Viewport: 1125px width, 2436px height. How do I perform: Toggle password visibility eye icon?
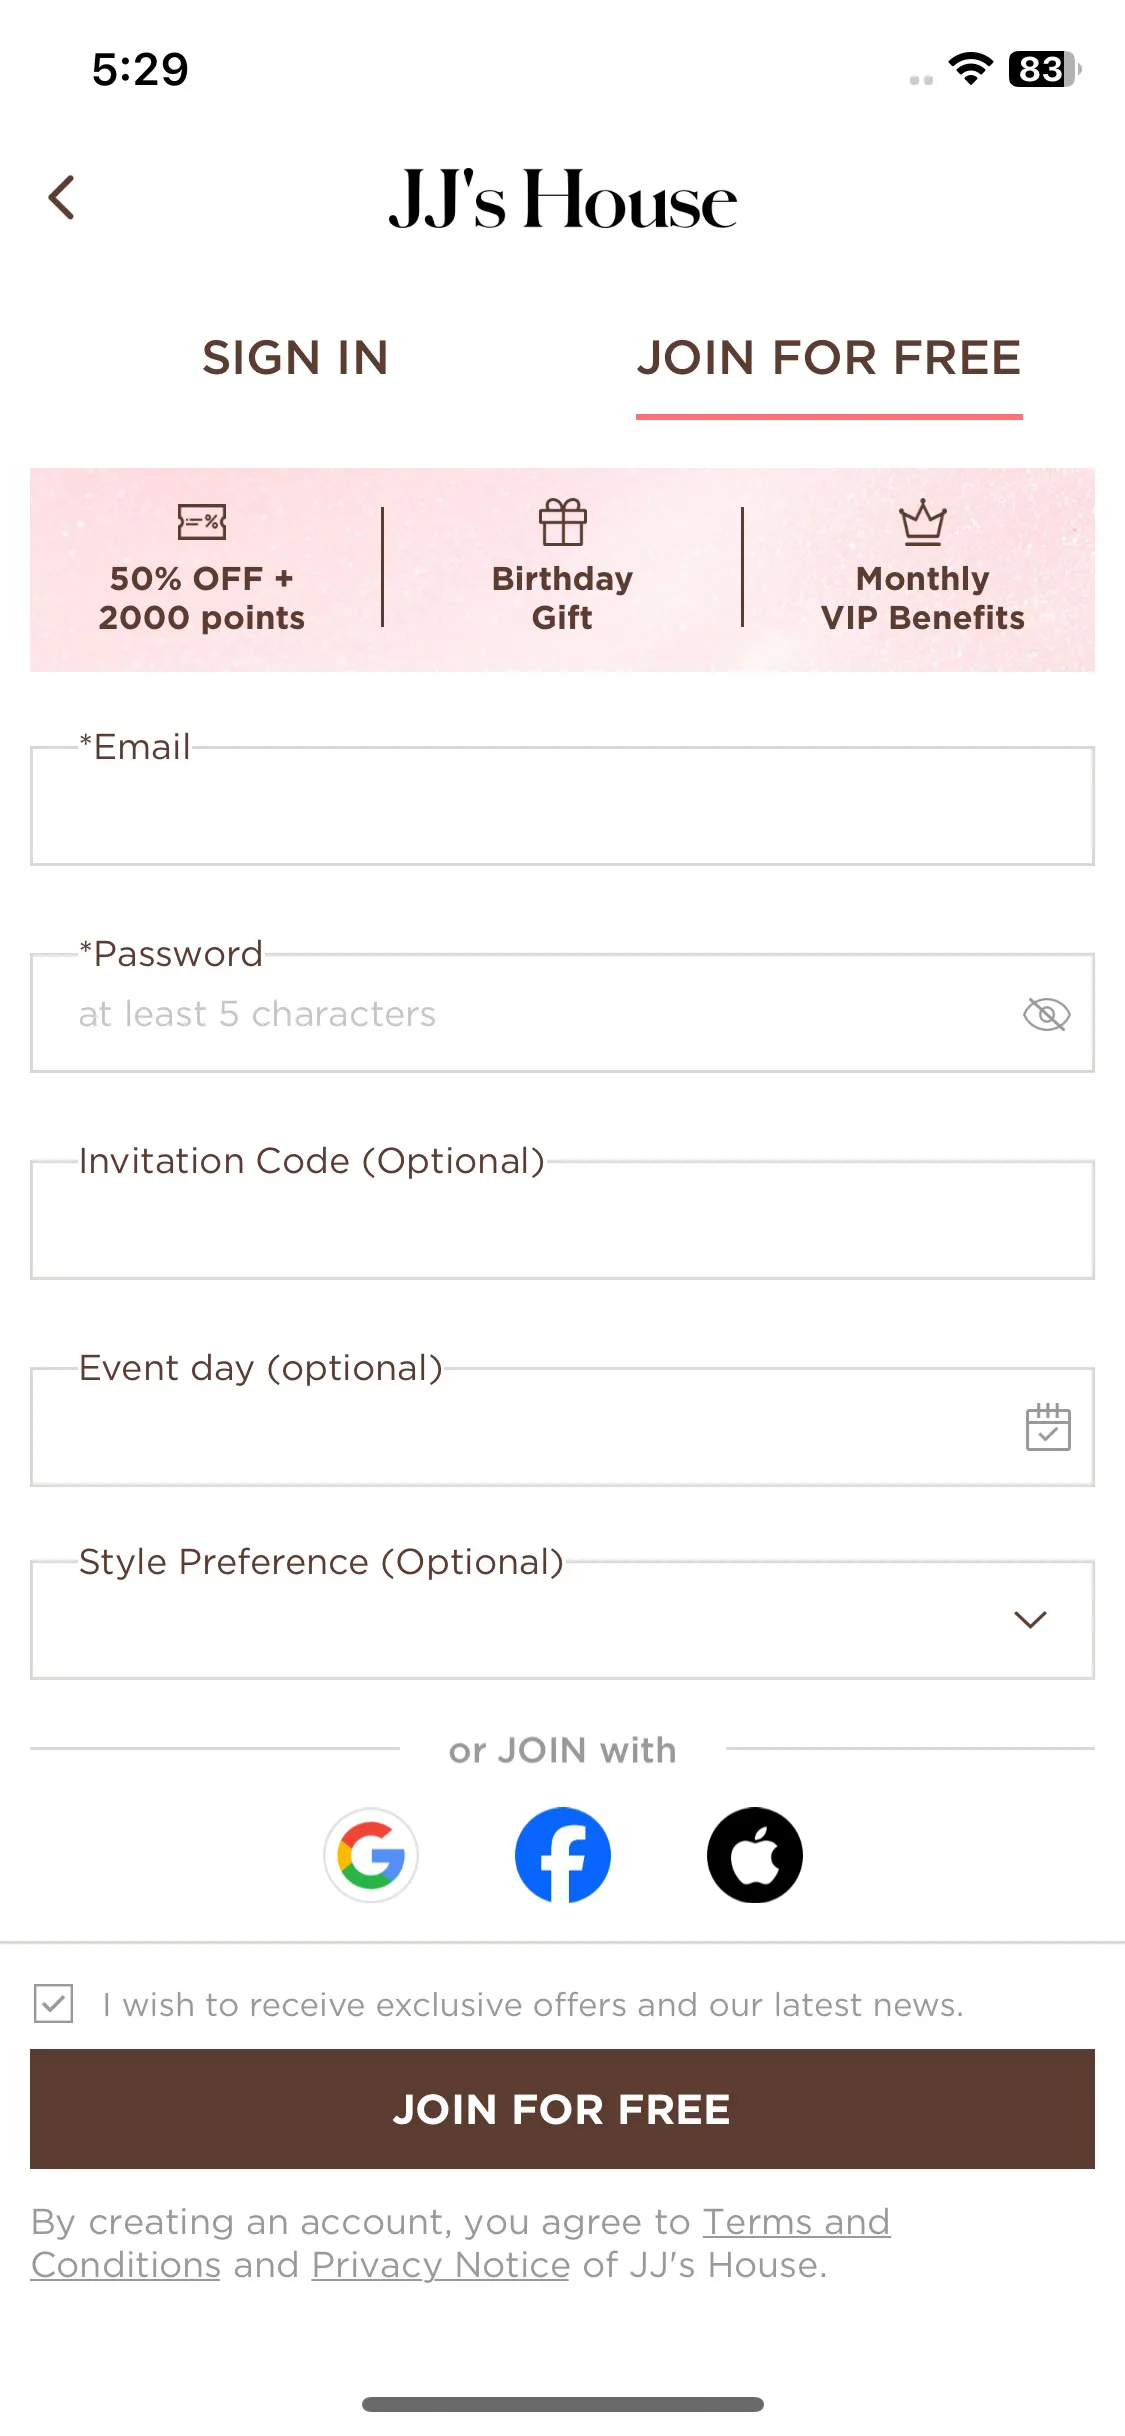click(1047, 1014)
